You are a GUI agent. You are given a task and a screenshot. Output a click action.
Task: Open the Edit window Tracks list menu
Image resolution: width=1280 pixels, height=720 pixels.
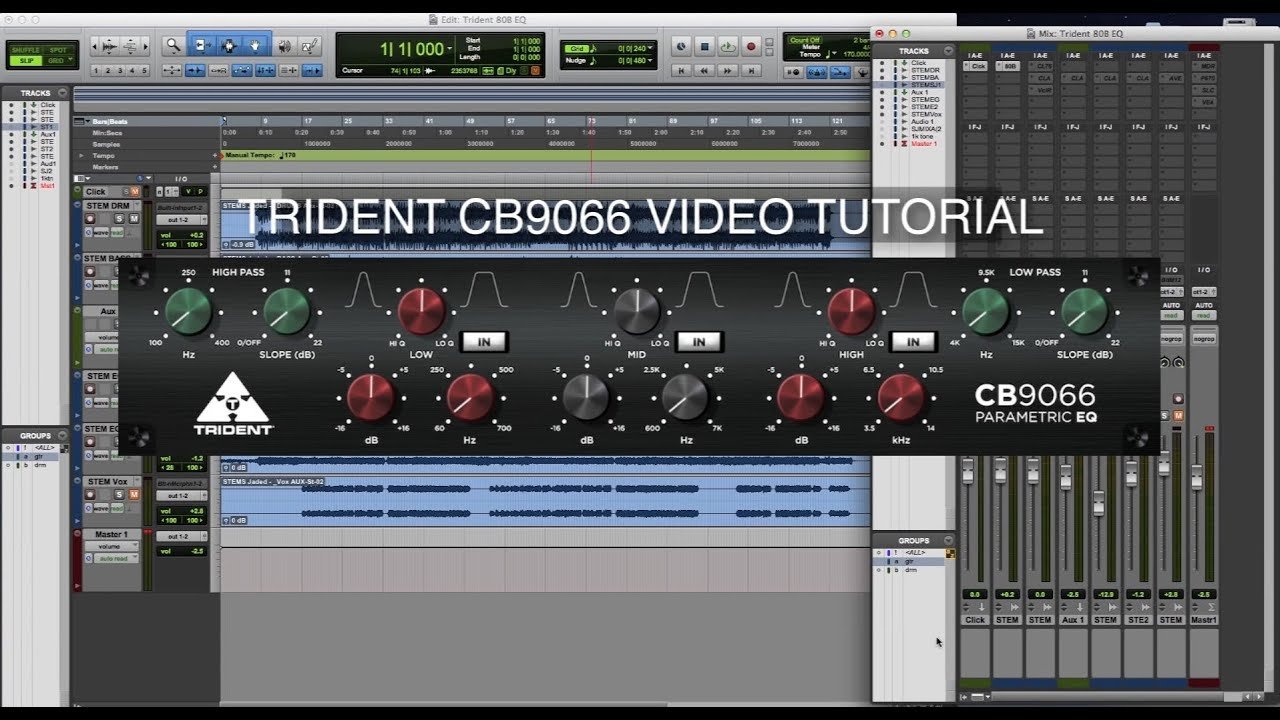[x=63, y=93]
